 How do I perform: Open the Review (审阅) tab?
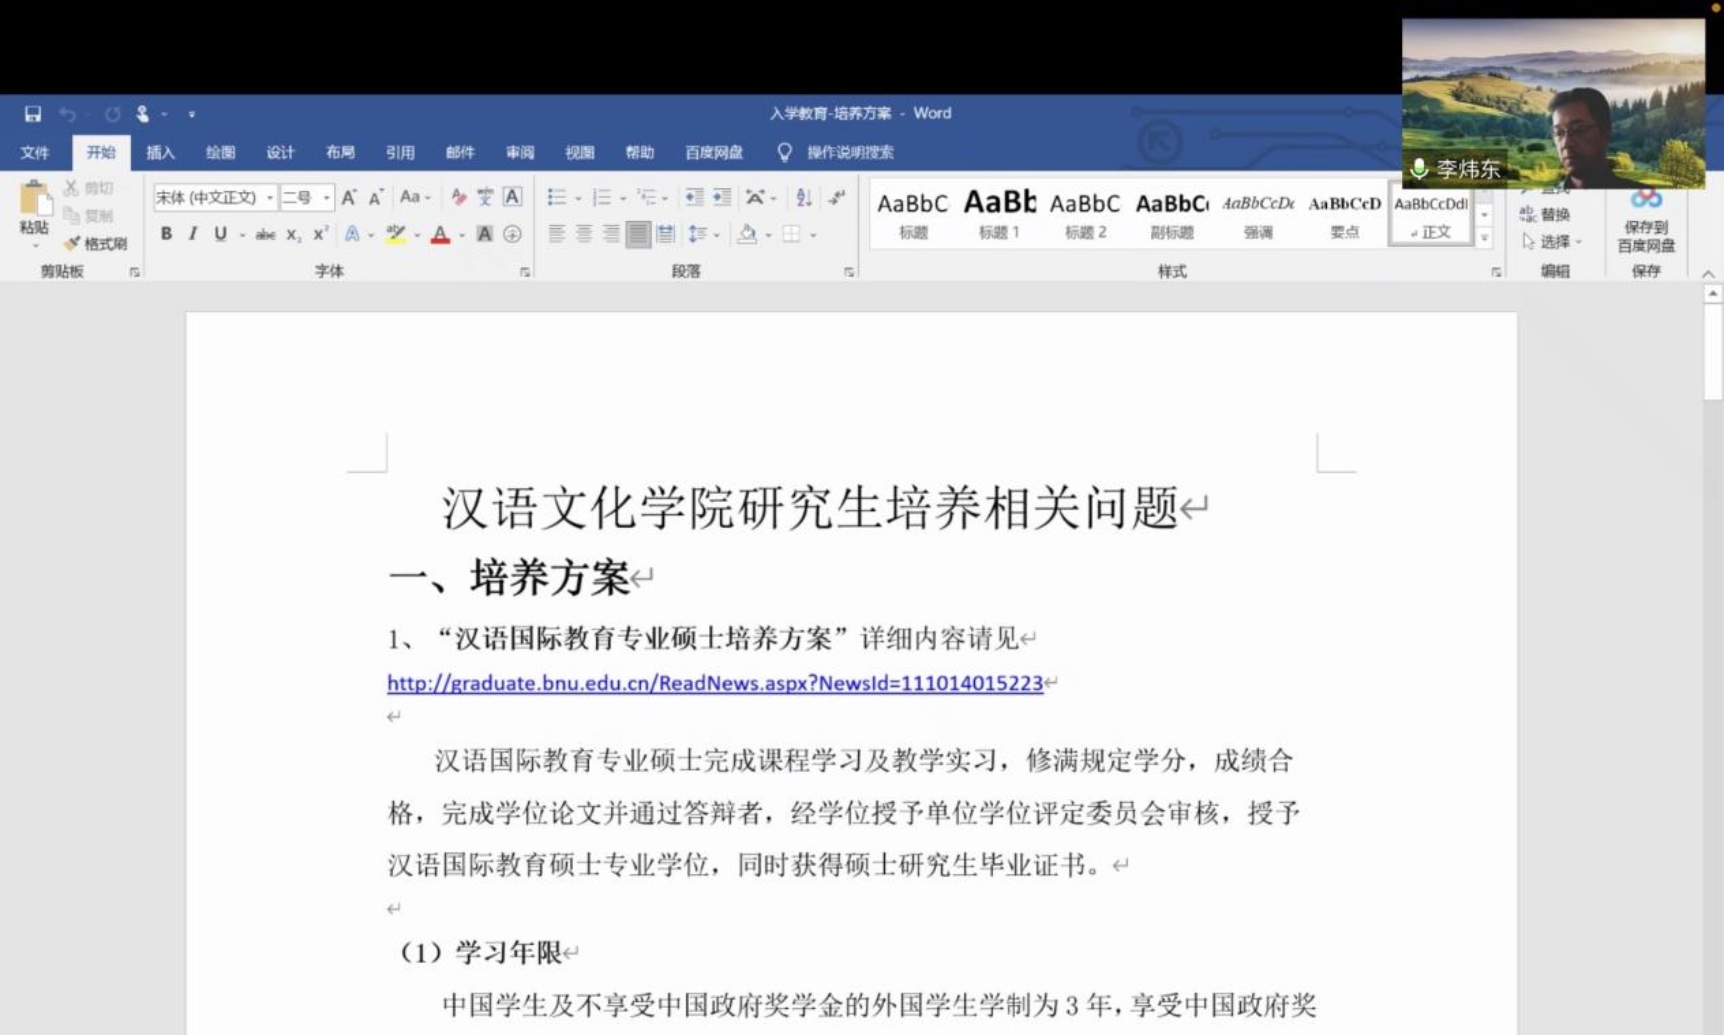tap(519, 153)
